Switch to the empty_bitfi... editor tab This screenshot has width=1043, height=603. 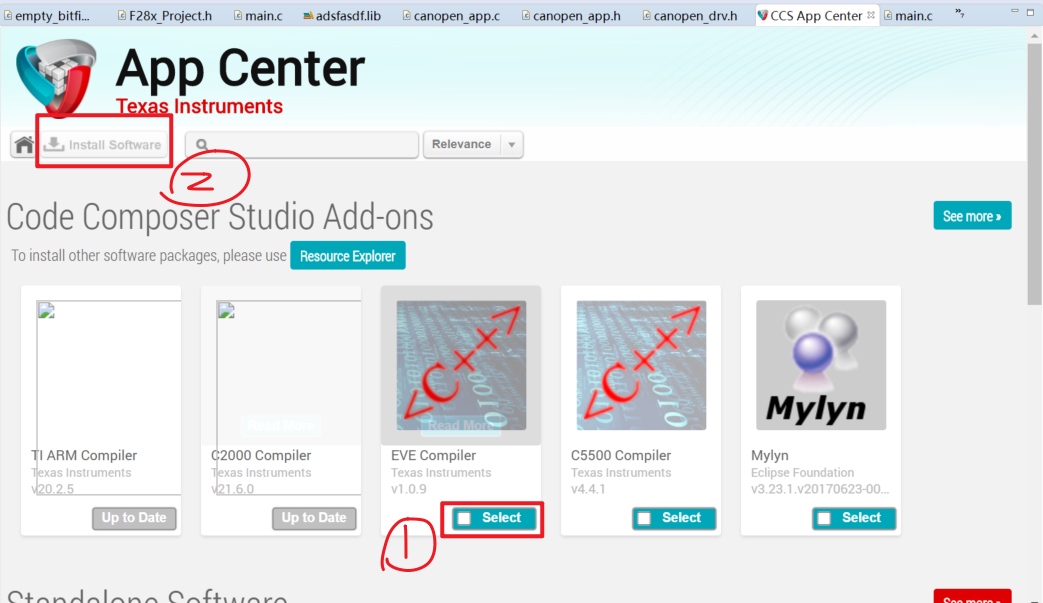(x=47, y=15)
